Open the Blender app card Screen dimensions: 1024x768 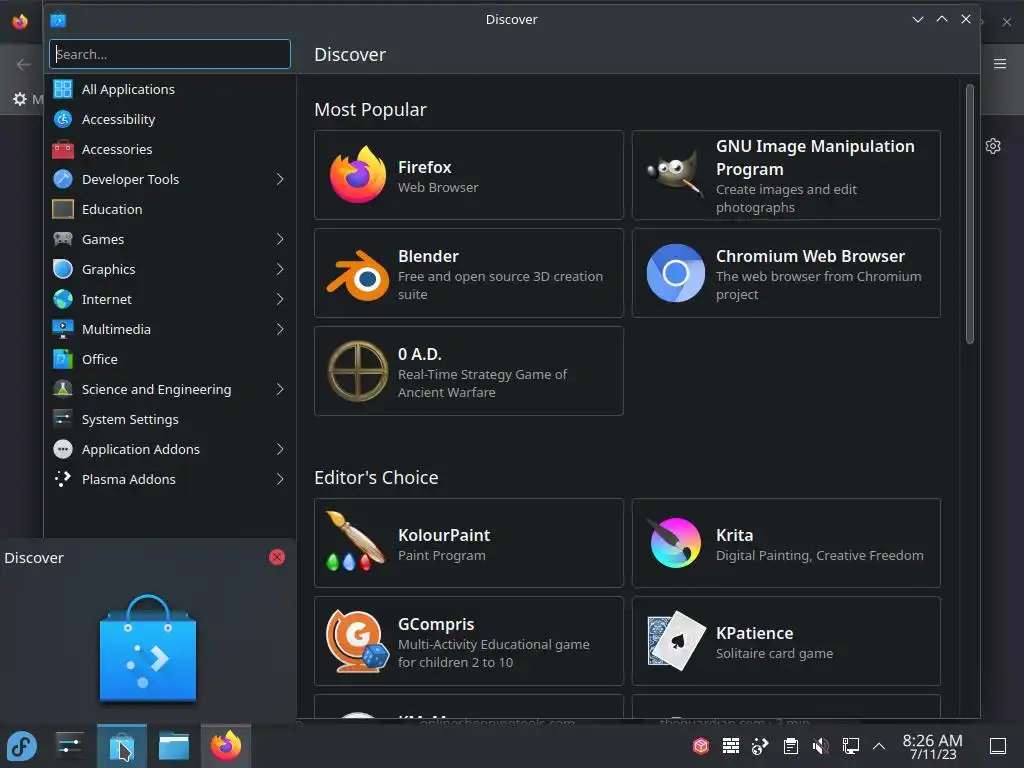click(x=469, y=273)
